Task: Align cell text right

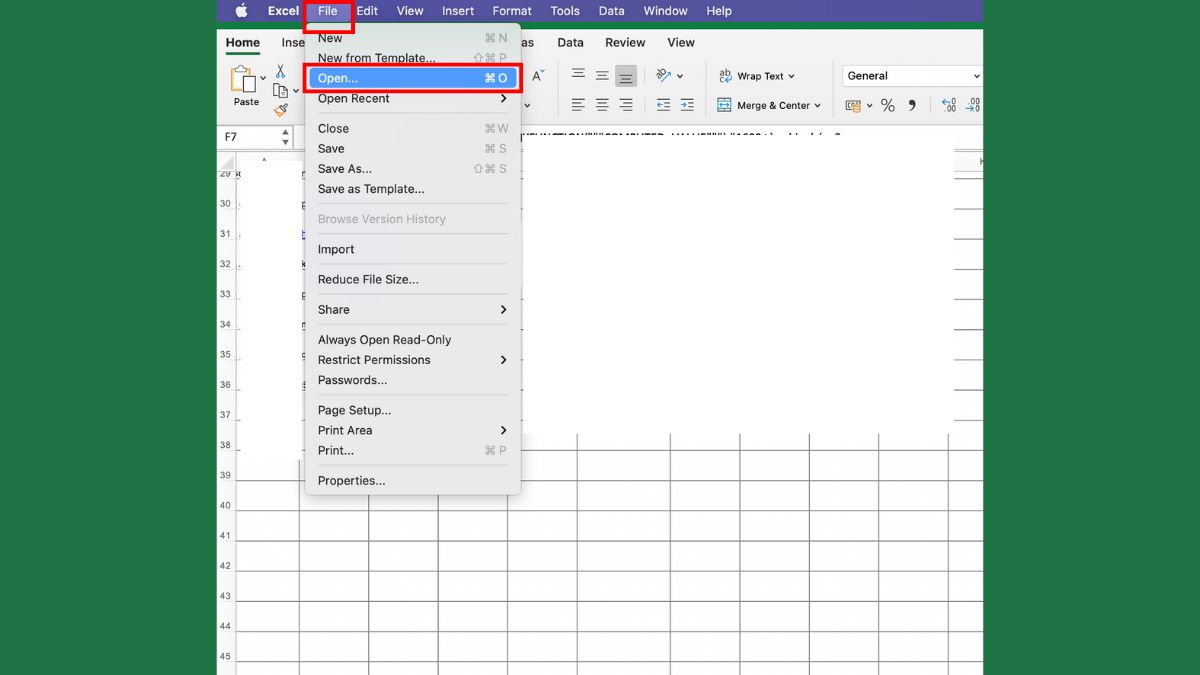Action: (x=626, y=105)
